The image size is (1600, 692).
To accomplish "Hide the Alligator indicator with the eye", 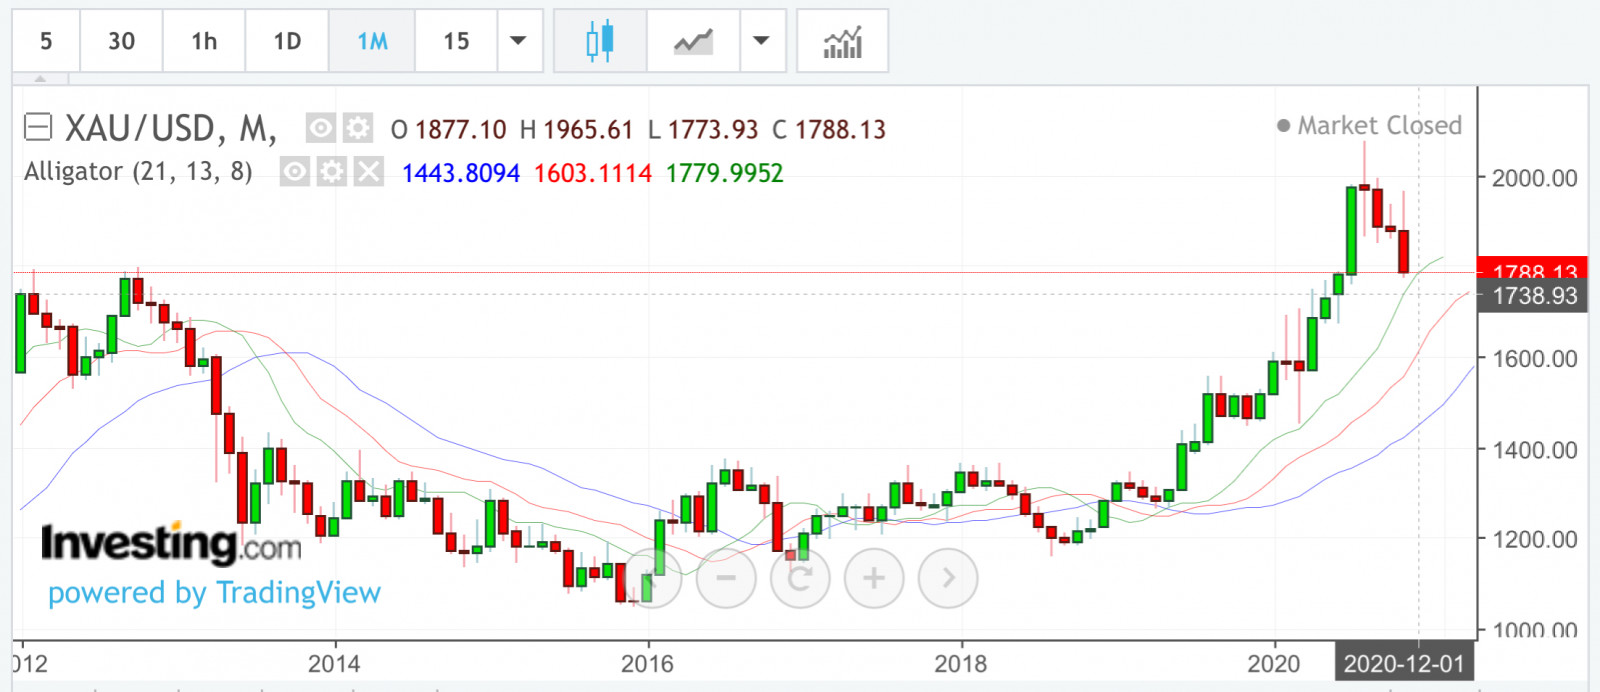I will click(x=294, y=172).
